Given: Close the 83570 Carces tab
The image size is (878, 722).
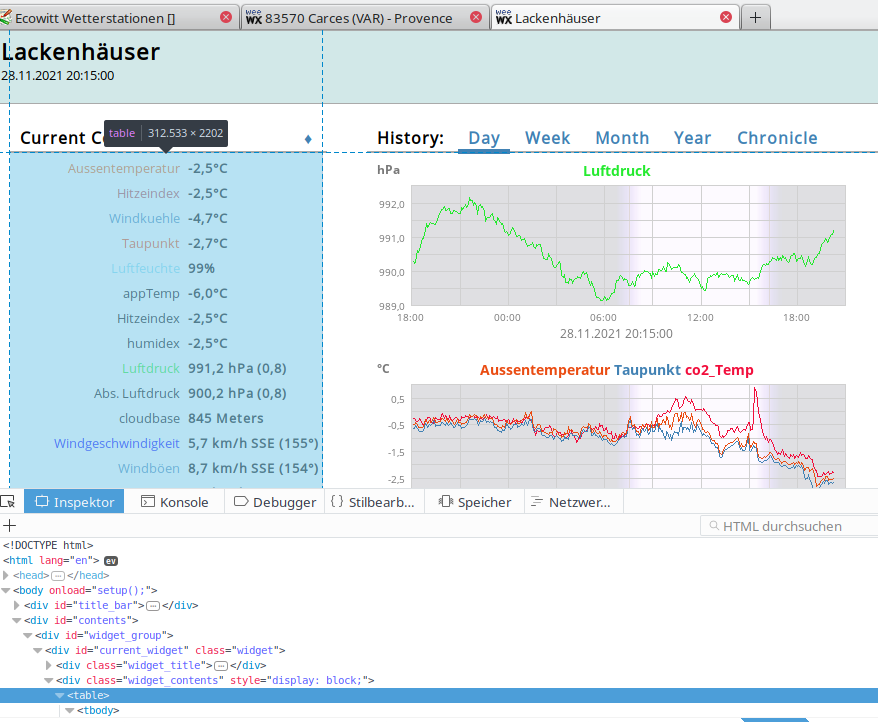Looking at the screenshot, I should pyautogui.click(x=475, y=18).
